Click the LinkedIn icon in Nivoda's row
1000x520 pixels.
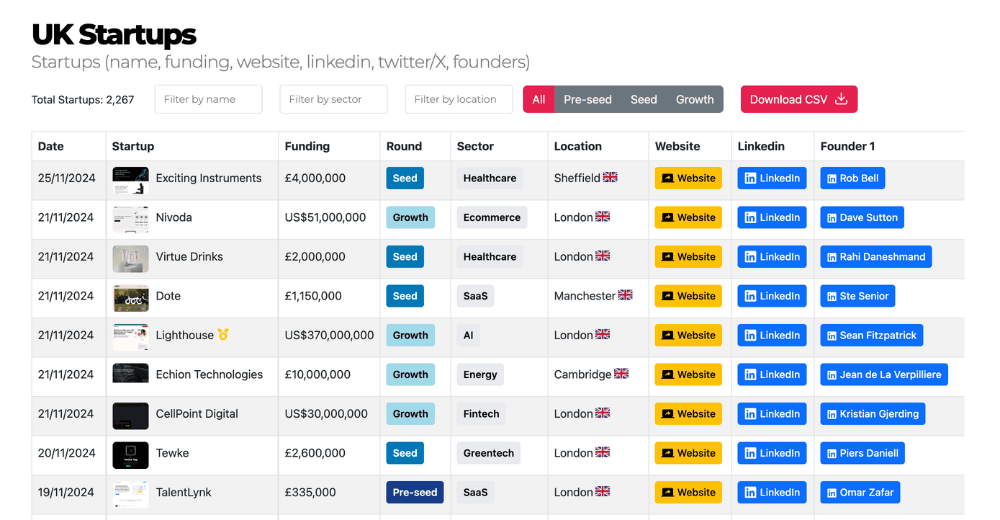[750, 218]
